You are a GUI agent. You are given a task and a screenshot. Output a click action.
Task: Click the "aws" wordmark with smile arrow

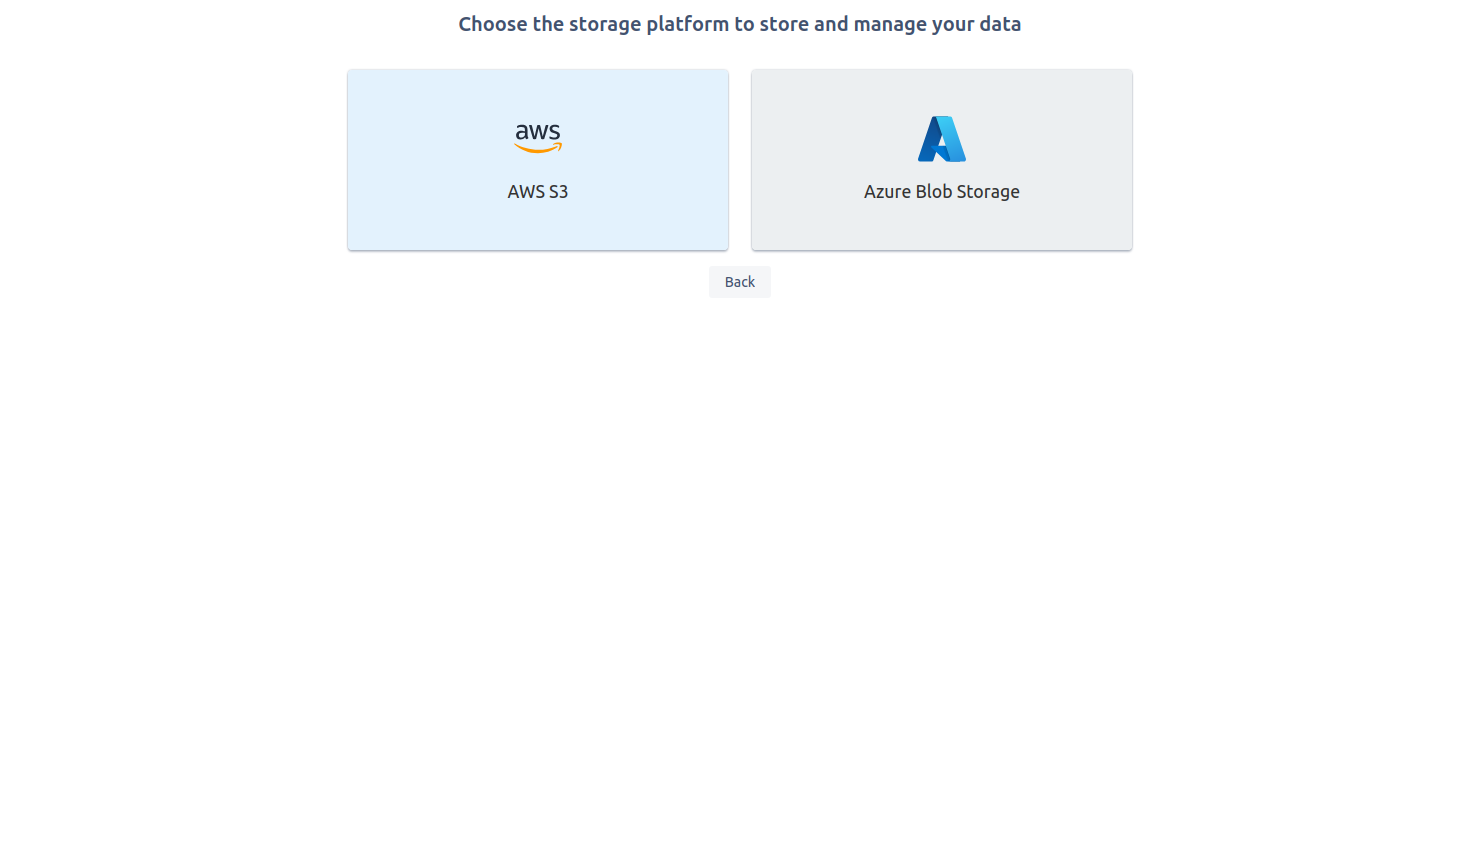(x=538, y=138)
